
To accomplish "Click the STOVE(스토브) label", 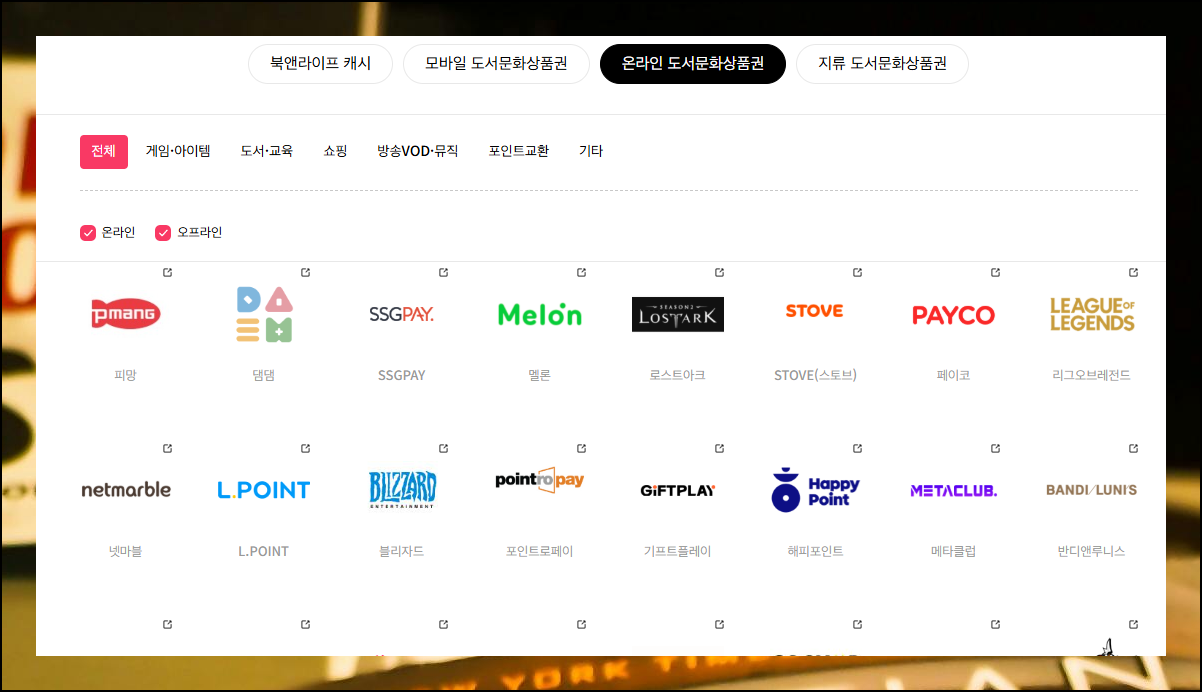I will pyautogui.click(x=816, y=375).
